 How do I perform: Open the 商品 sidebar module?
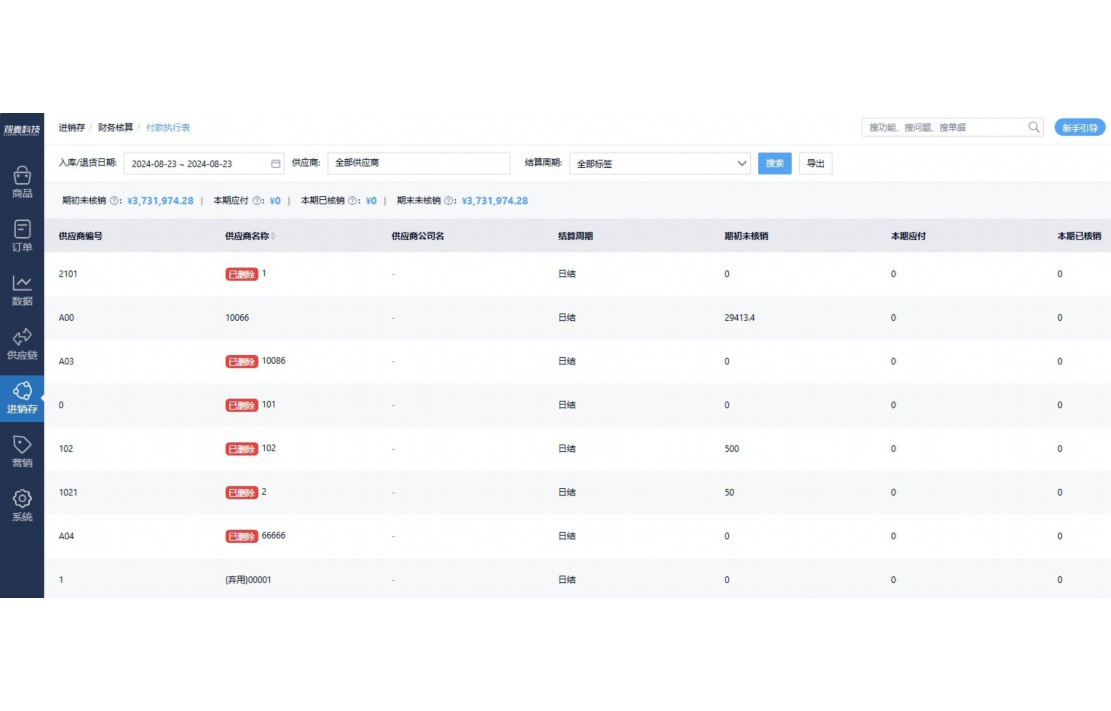coord(22,182)
